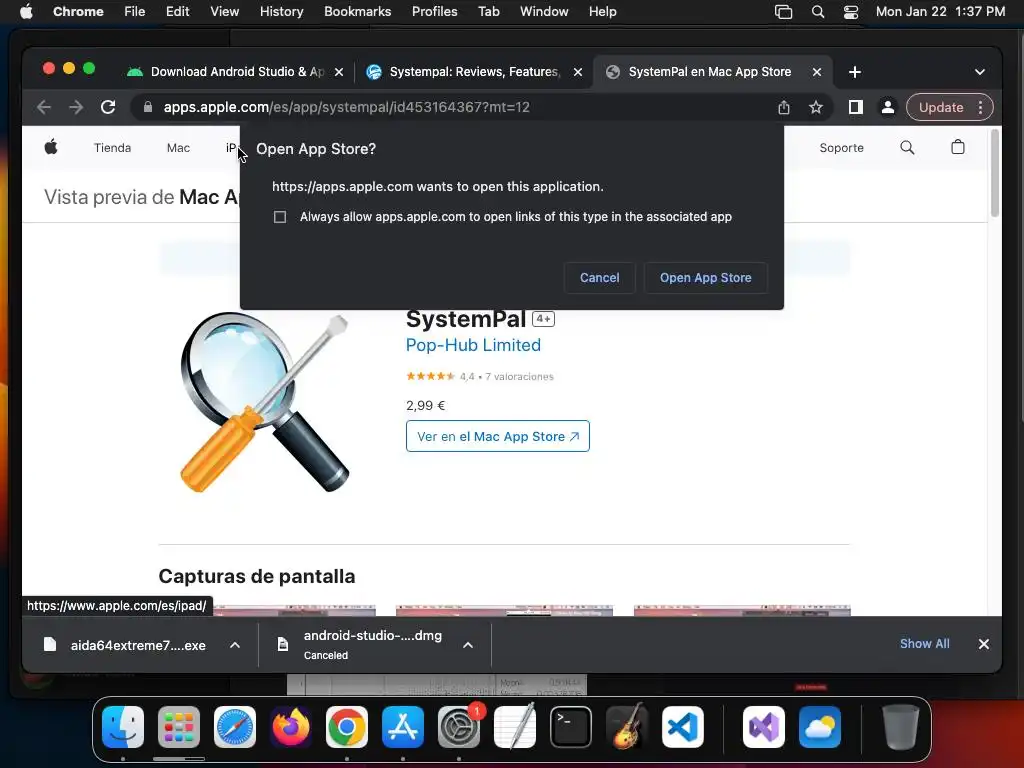
Task: Click Cancel in the dialog
Action: click(x=600, y=278)
